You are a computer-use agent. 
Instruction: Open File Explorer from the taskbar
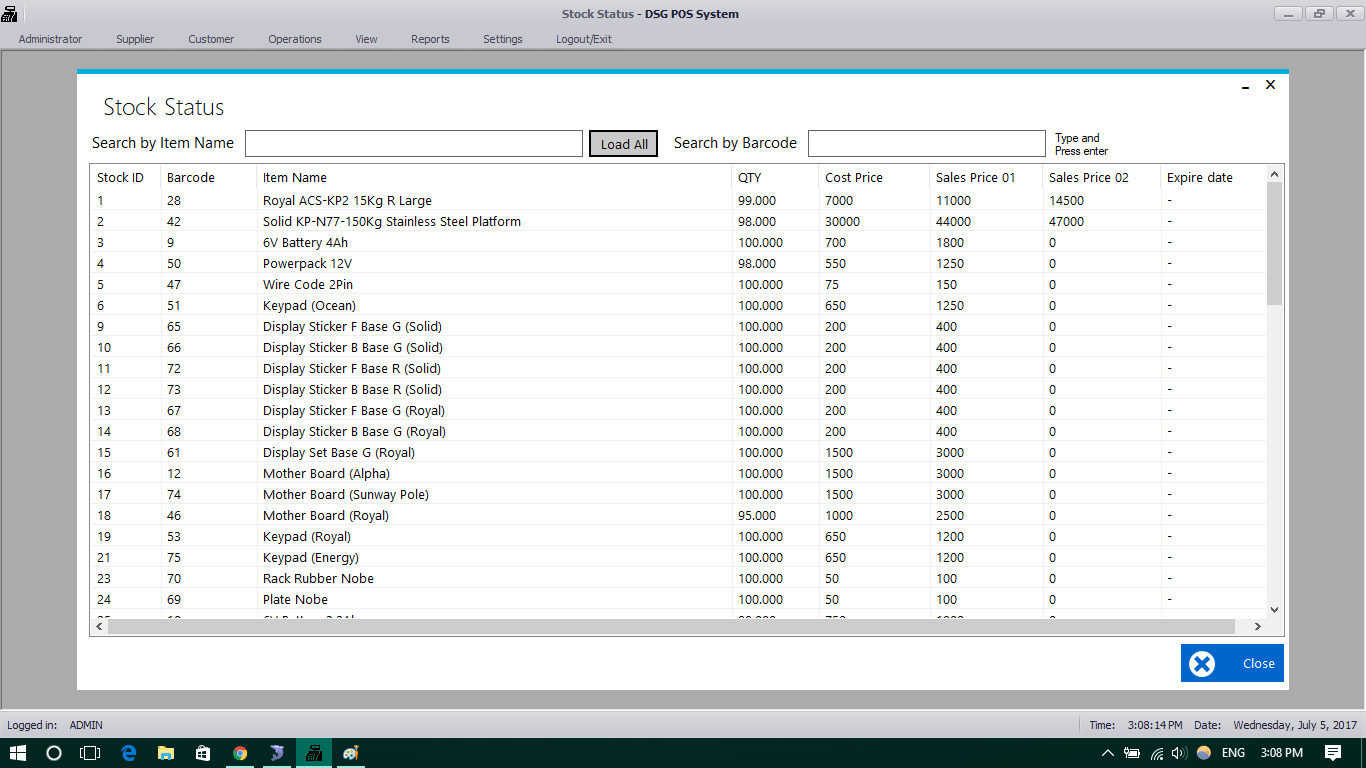166,753
